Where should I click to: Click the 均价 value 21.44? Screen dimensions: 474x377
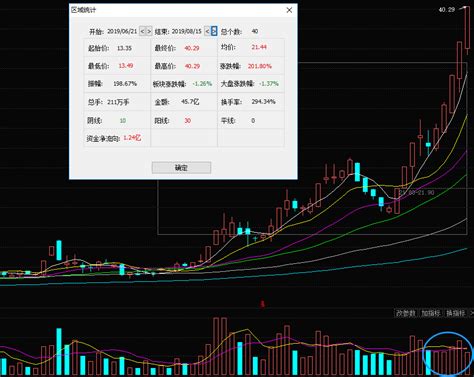click(259, 47)
